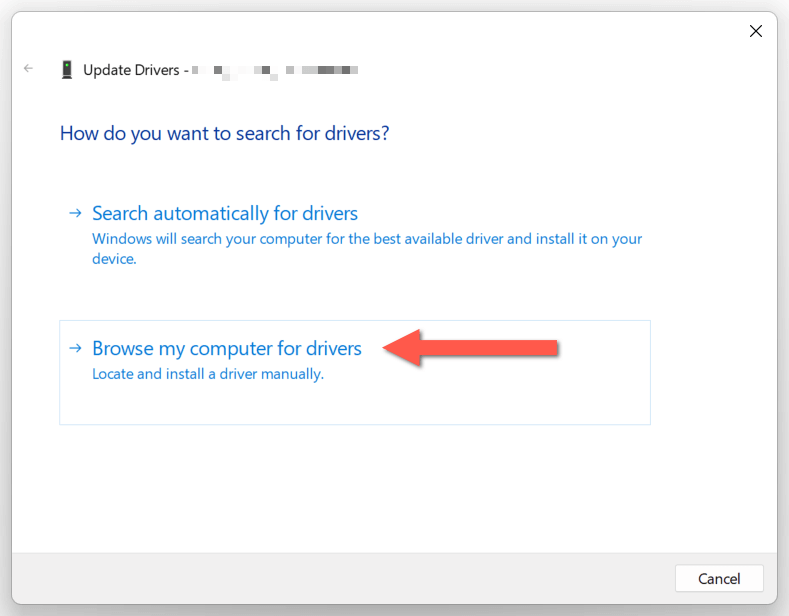
Task: Click the arrow icon before Browse my computer
Action: pos(75,348)
